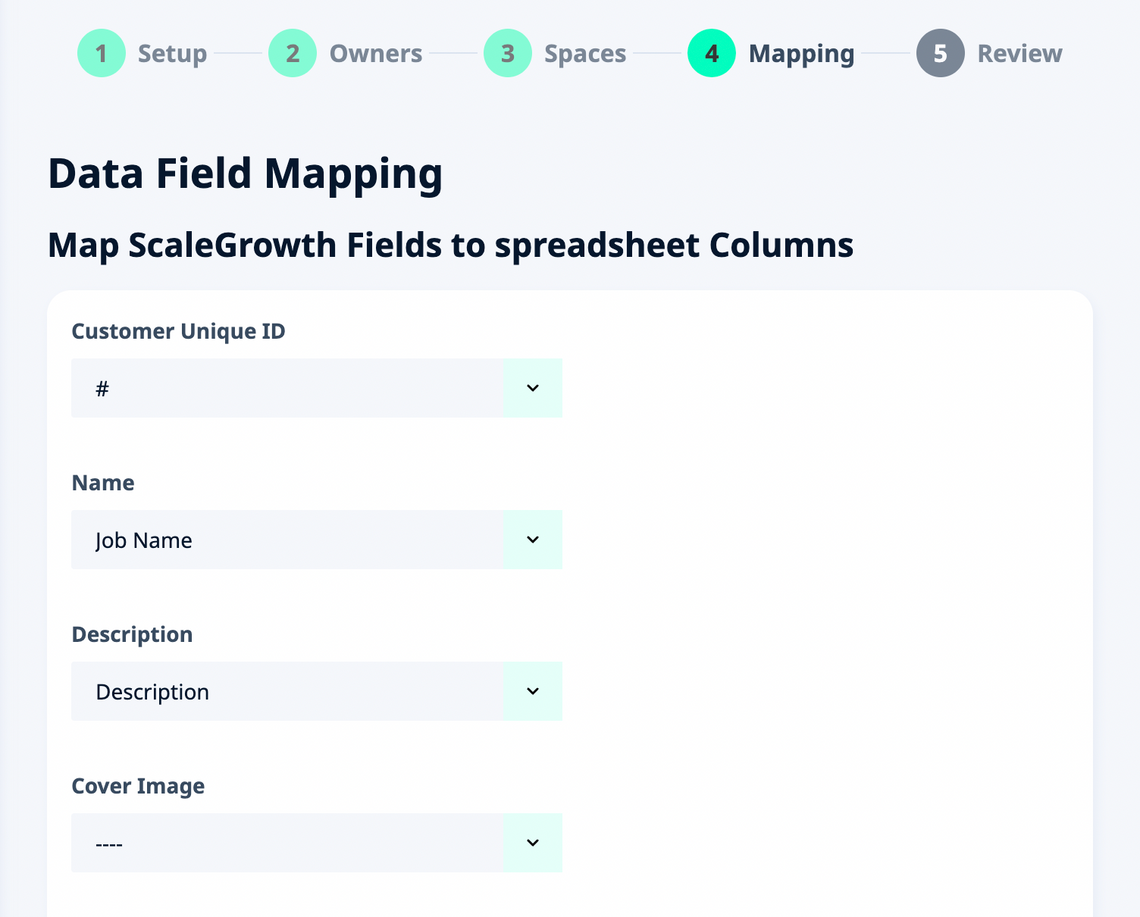
Task: Click chevron arrow of Name select
Action: pos(533,540)
